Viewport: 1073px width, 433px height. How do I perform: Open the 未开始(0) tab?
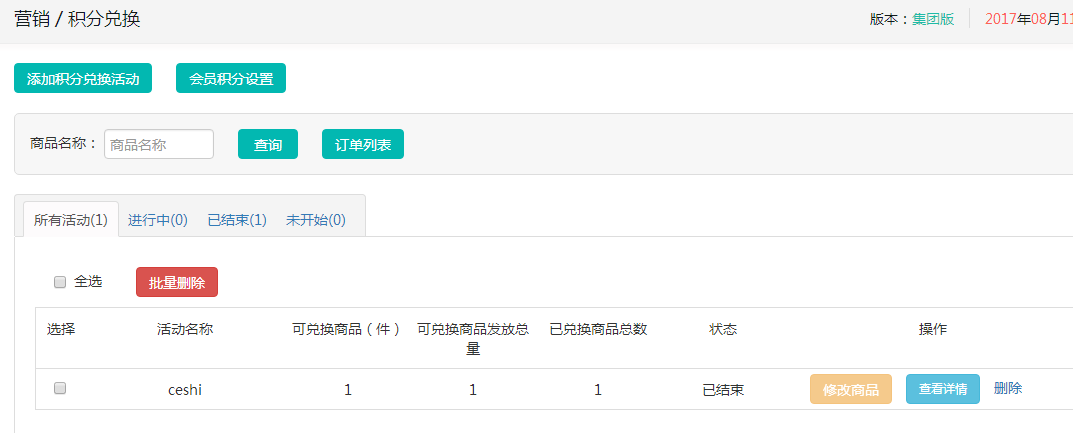(316, 220)
